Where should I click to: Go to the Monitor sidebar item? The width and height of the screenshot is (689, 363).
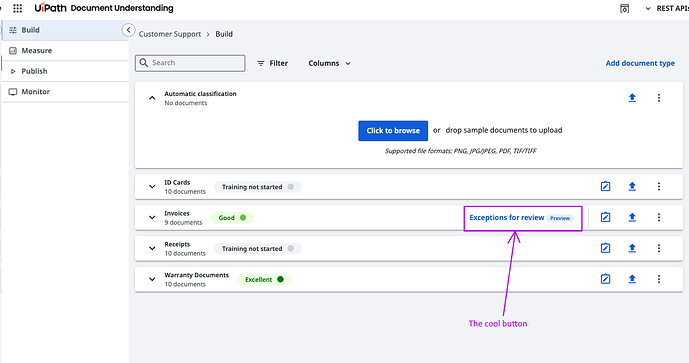click(65, 91)
